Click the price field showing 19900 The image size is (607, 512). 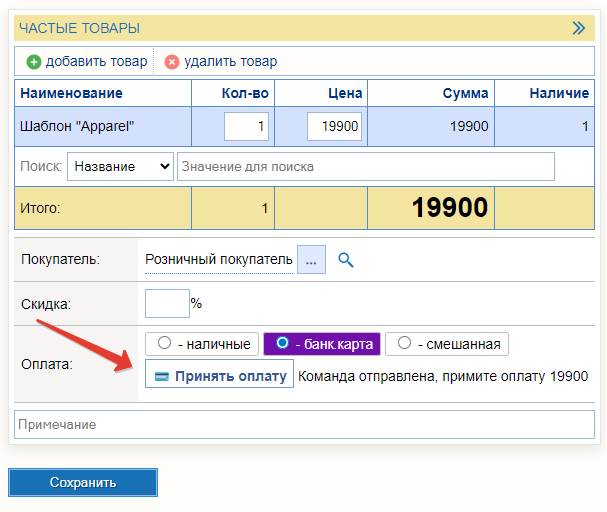click(x=334, y=127)
